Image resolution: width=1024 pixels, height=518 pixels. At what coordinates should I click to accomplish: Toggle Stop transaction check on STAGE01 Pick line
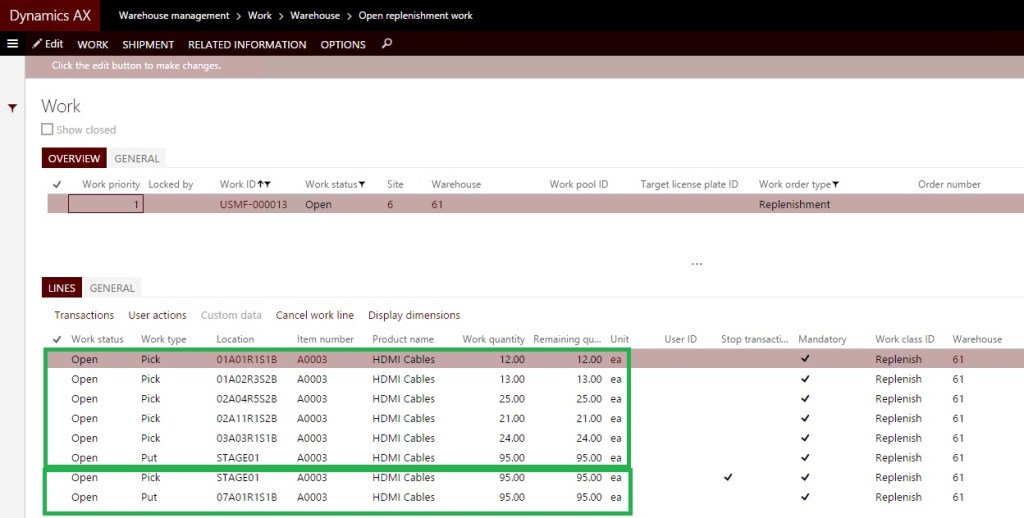tap(727, 478)
